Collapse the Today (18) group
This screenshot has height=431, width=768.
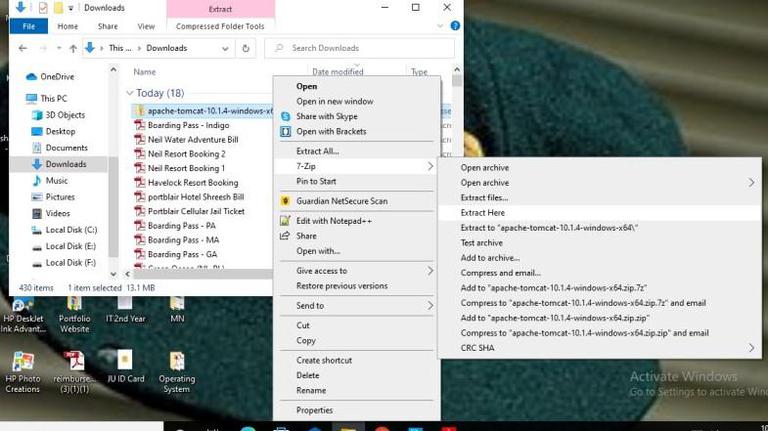pyautogui.click(x=130, y=93)
